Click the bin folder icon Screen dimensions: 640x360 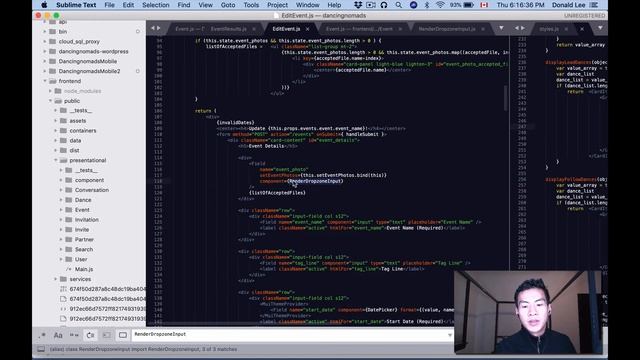52,31
